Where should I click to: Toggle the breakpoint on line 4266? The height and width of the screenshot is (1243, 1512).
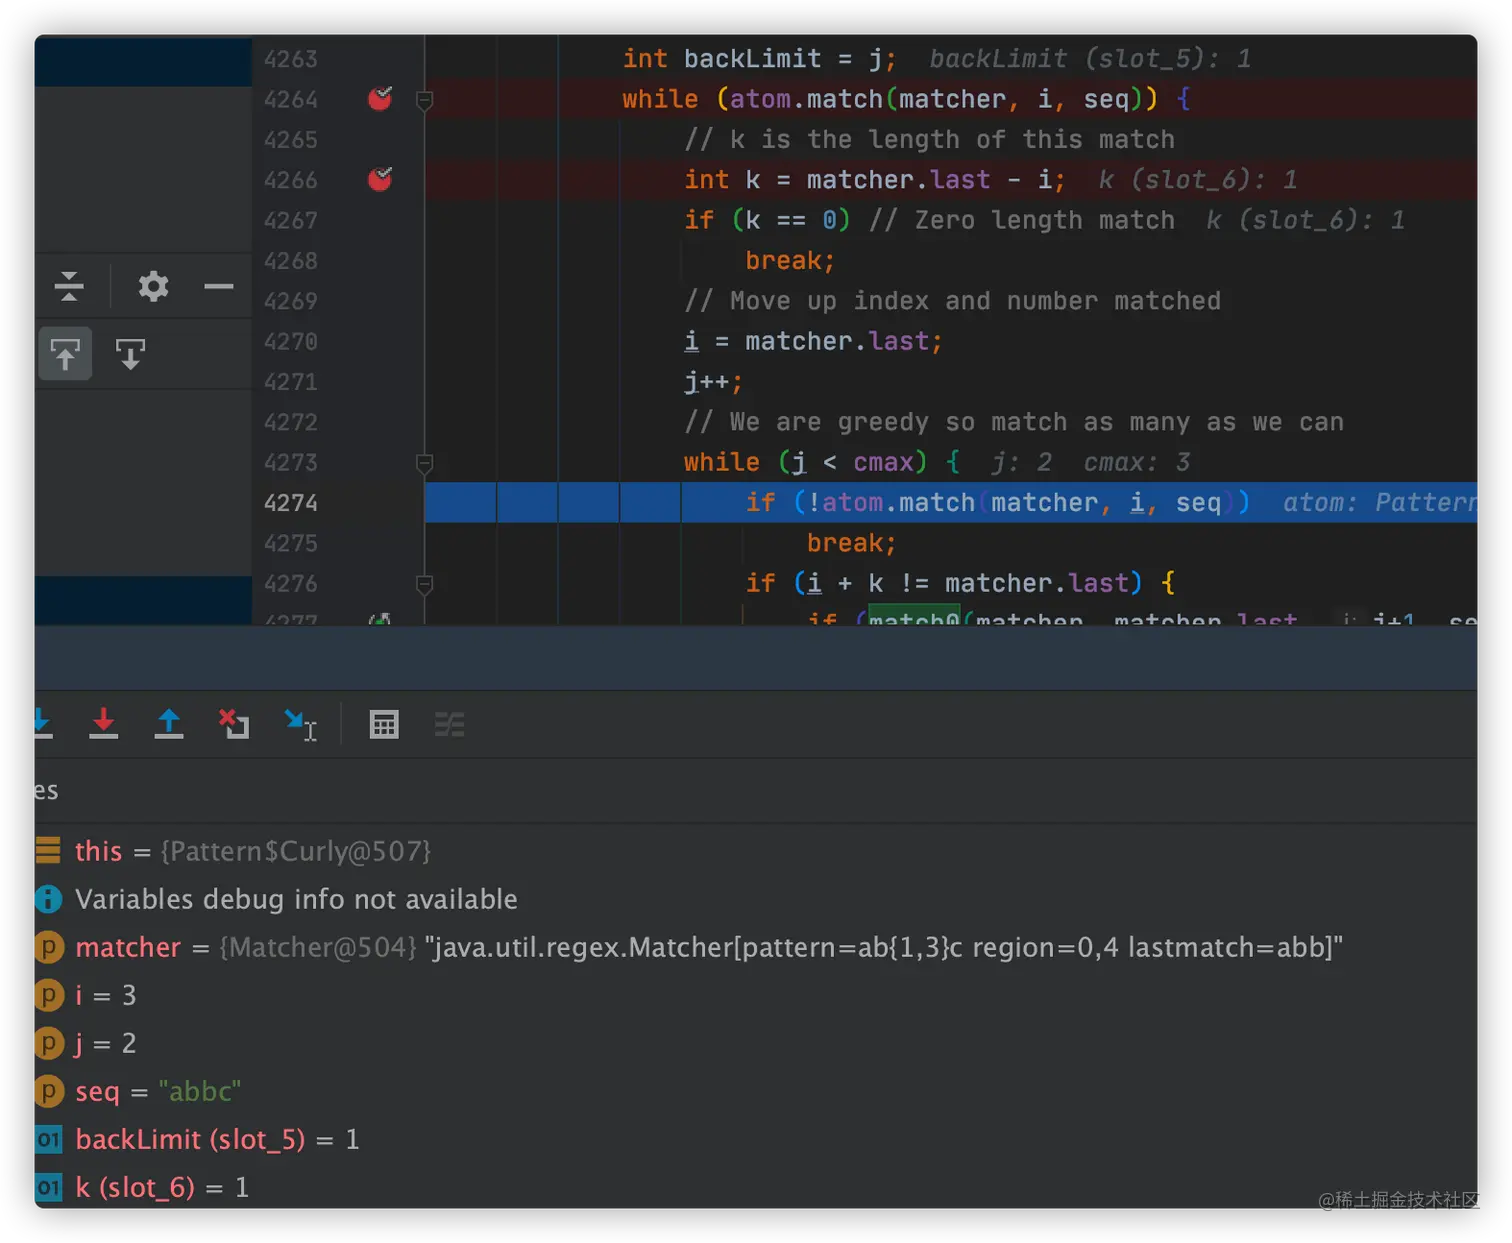click(x=380, y=179)
